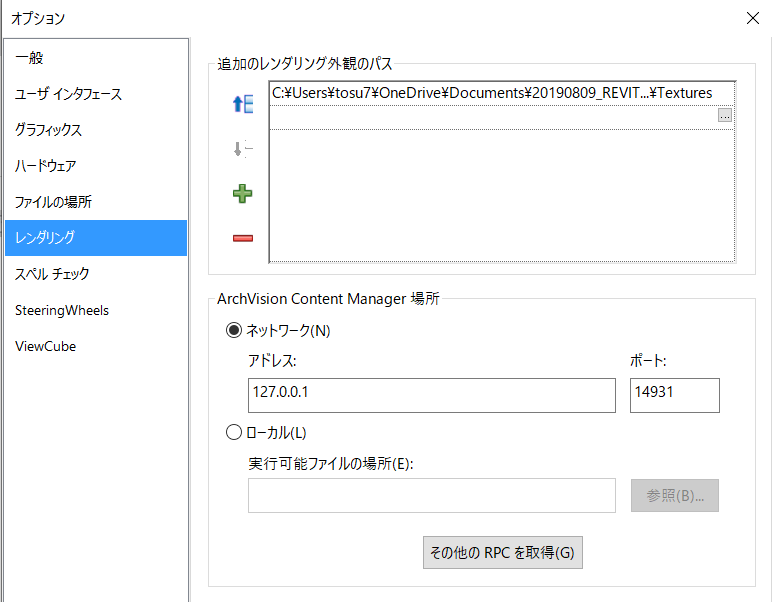Close the オプション dialog
The image size is (772, 602).
pyautogui.click(x=752, y=18)
